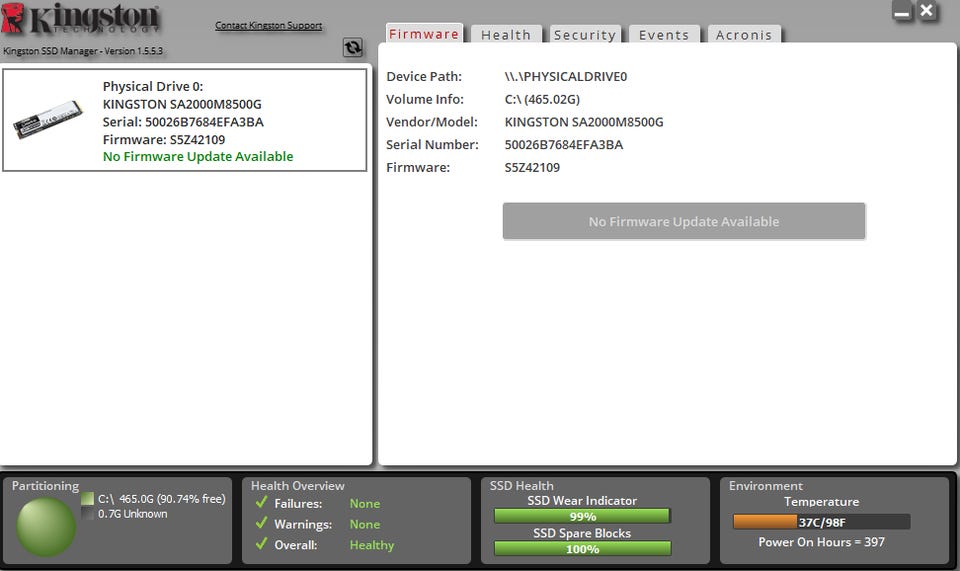This screenshot has height=571, width=960.
Task: Click the No Firmware Update Available button
Action: pyautogui.click(x=684, y=221)
